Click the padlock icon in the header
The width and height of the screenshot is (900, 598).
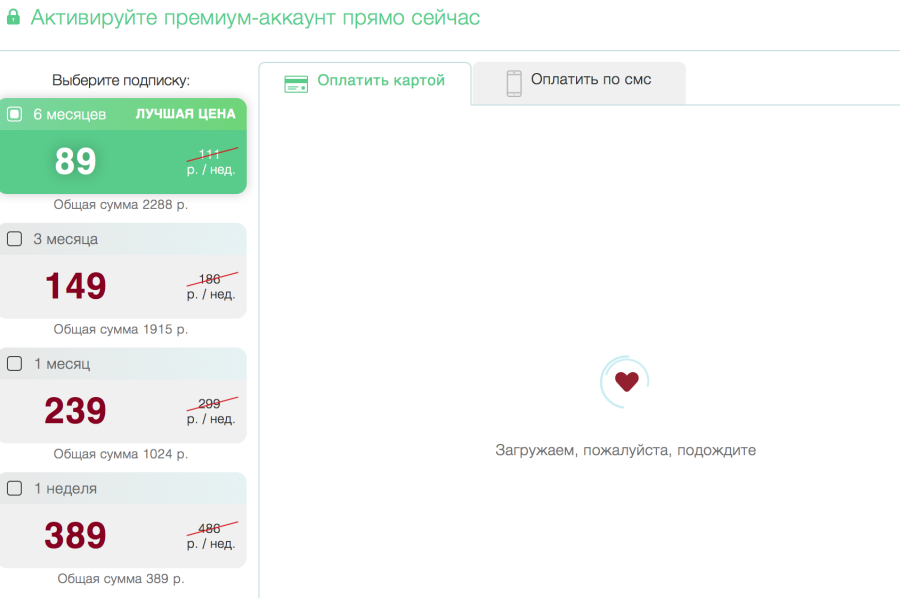[14, 17]
